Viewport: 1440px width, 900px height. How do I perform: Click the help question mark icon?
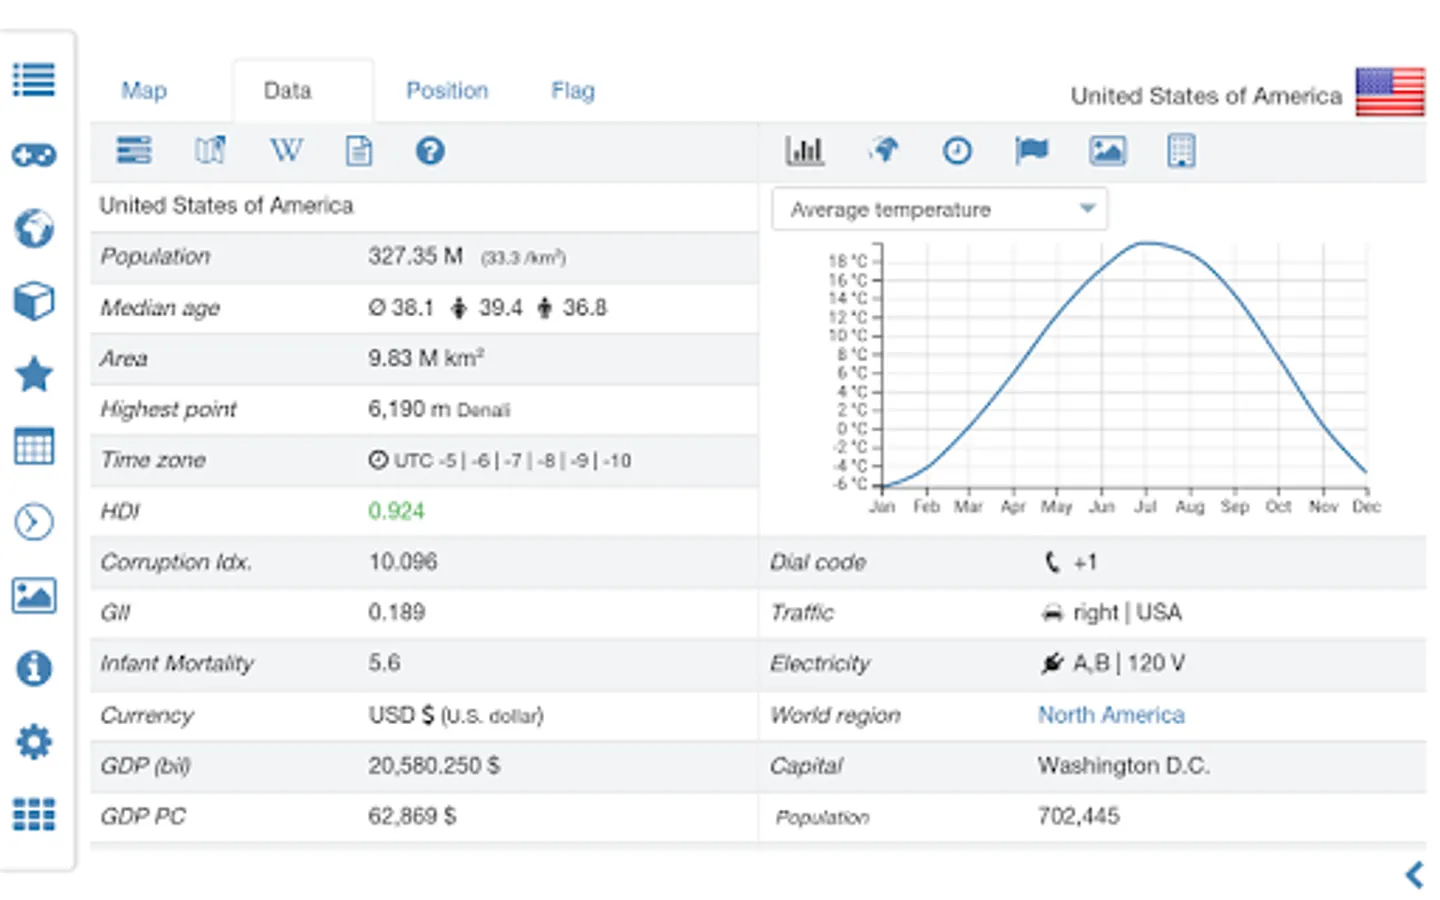[430, 151]
